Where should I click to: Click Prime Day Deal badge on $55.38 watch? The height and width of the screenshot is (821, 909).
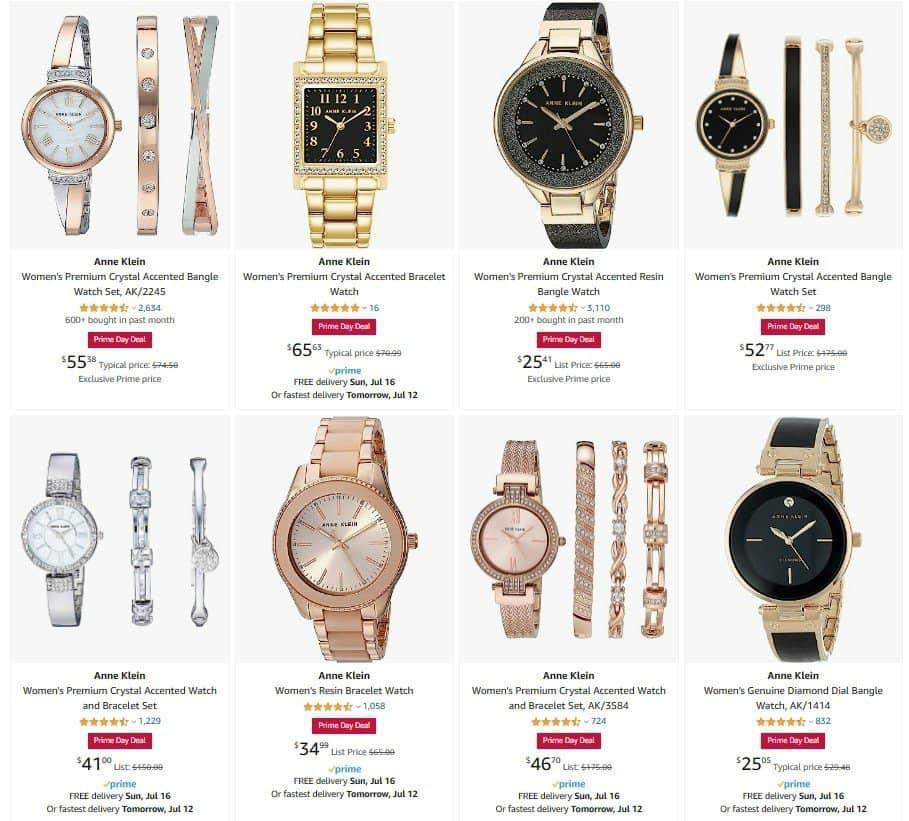(x=119, y=340)
